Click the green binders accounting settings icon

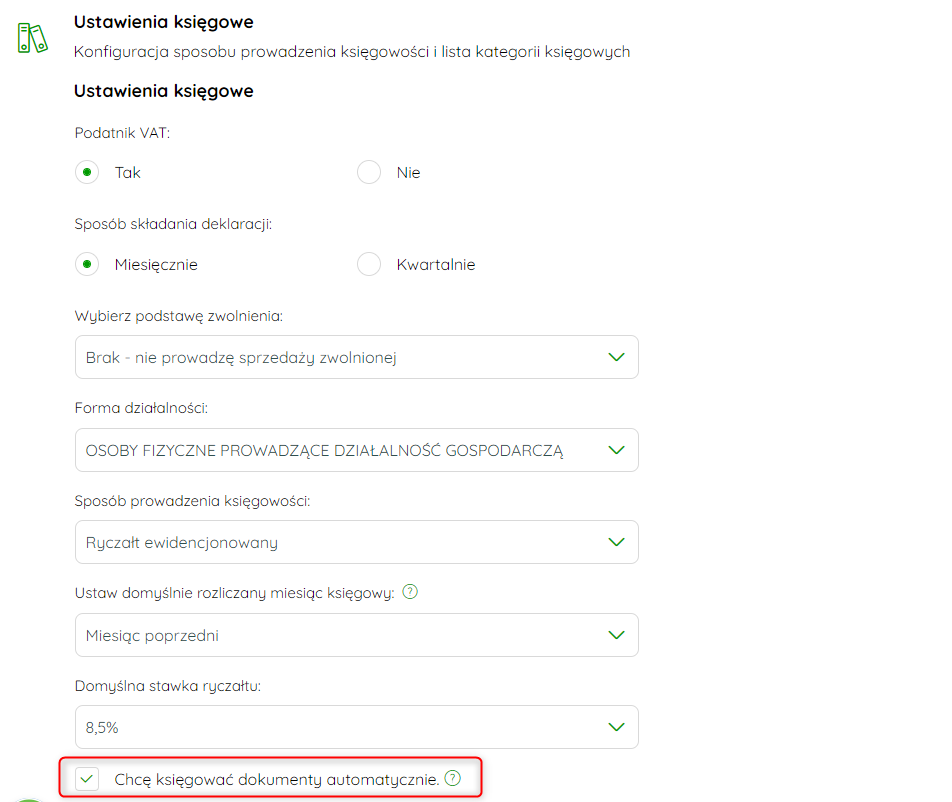(x=32, y=38)
